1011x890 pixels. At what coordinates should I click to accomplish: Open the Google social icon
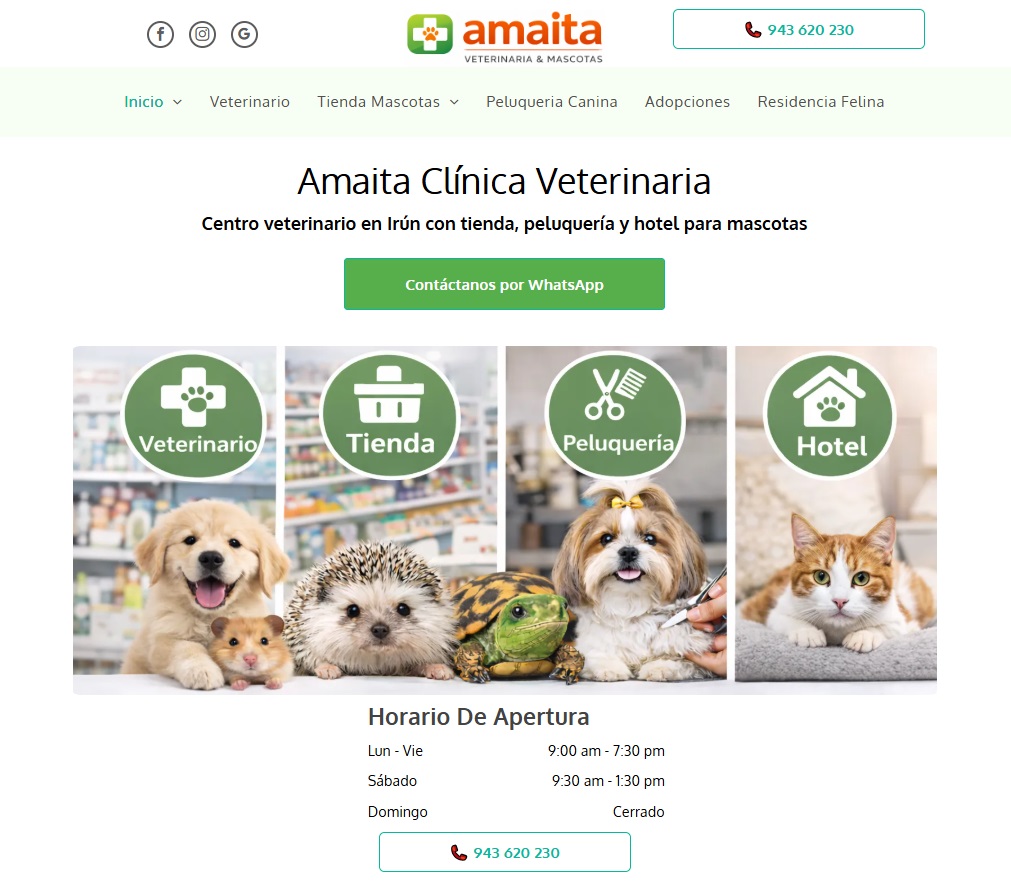click(x=244, y=34)
